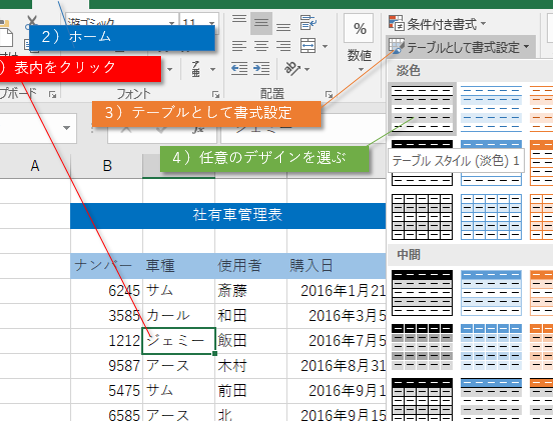The image size is (553, 421).
Task: Open the フォント group dialog launcher
Action: (215, 94)
